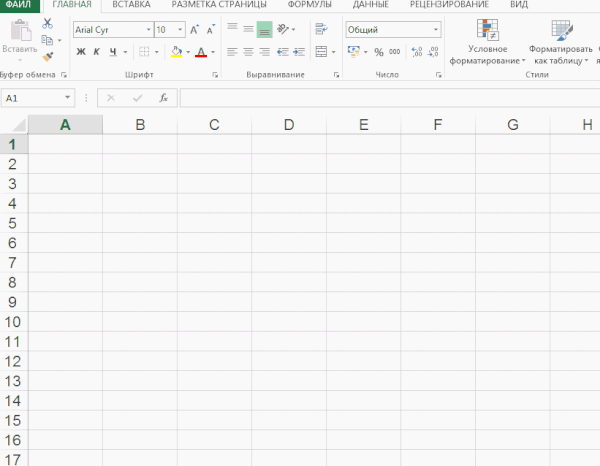600x466 pixels.
Task: Click the Increase Font Size icon
Action: pos(194,29)
